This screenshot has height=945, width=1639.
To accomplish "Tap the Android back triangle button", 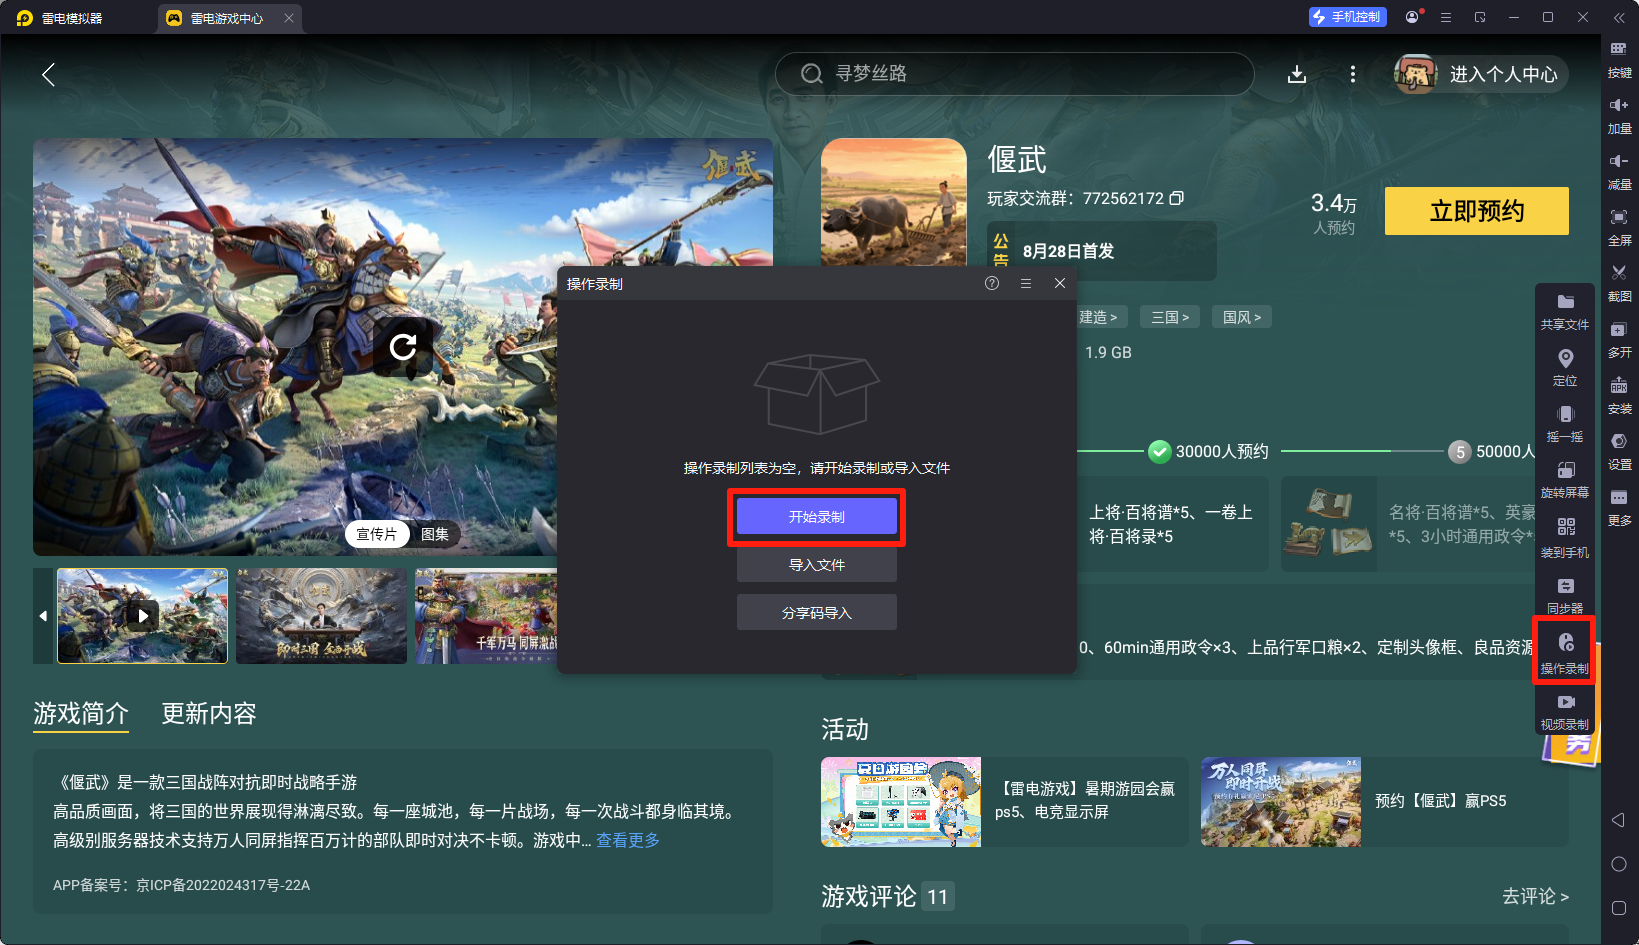I will [x=1618, y=820].
